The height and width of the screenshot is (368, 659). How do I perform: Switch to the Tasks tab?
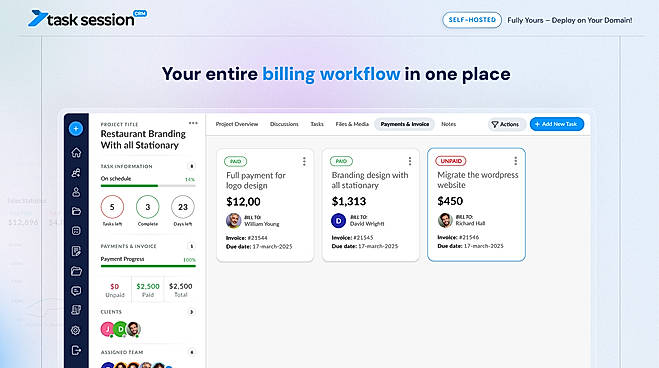(317, 124)
